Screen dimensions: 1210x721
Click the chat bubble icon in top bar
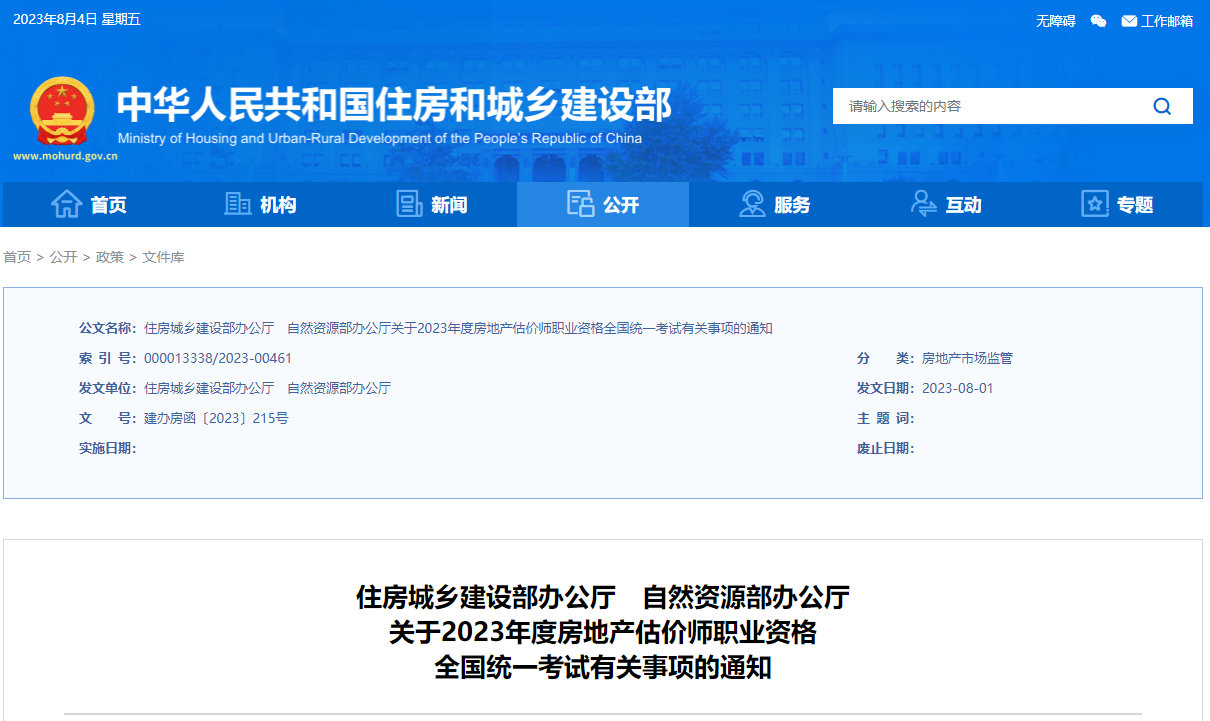point(1097,20)
